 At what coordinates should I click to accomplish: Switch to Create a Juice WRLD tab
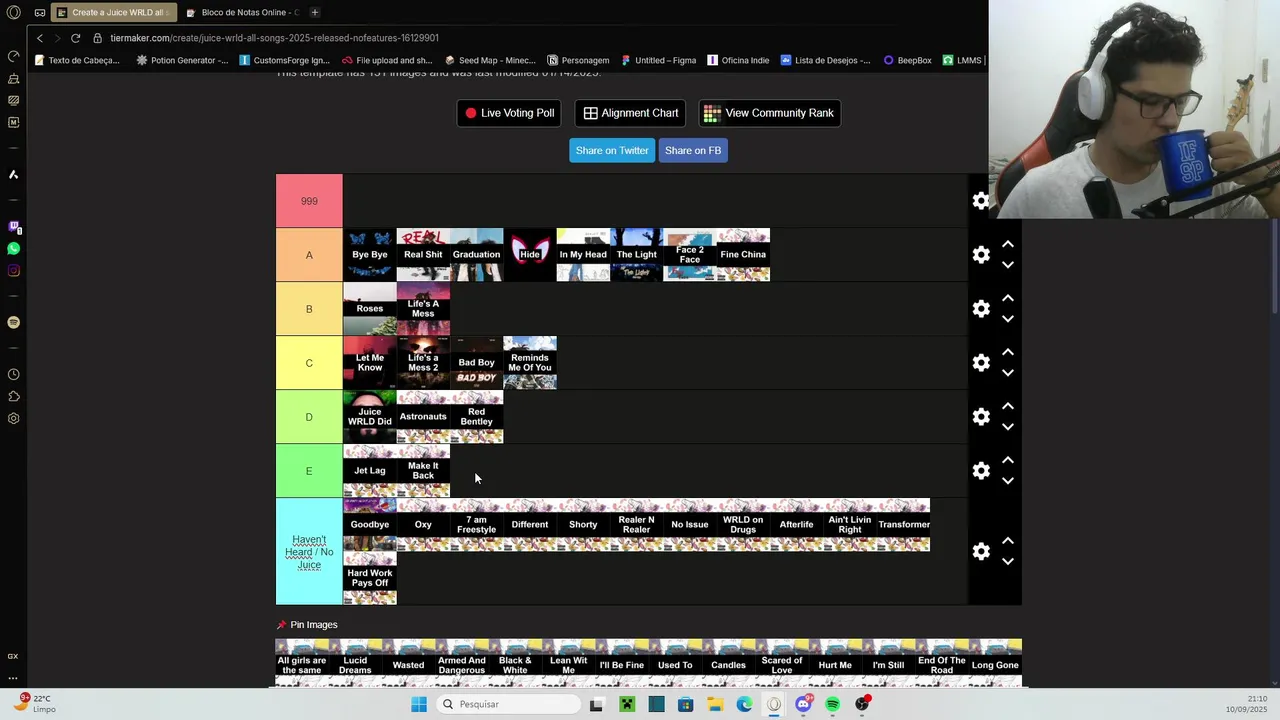click(x=114, y=12)
